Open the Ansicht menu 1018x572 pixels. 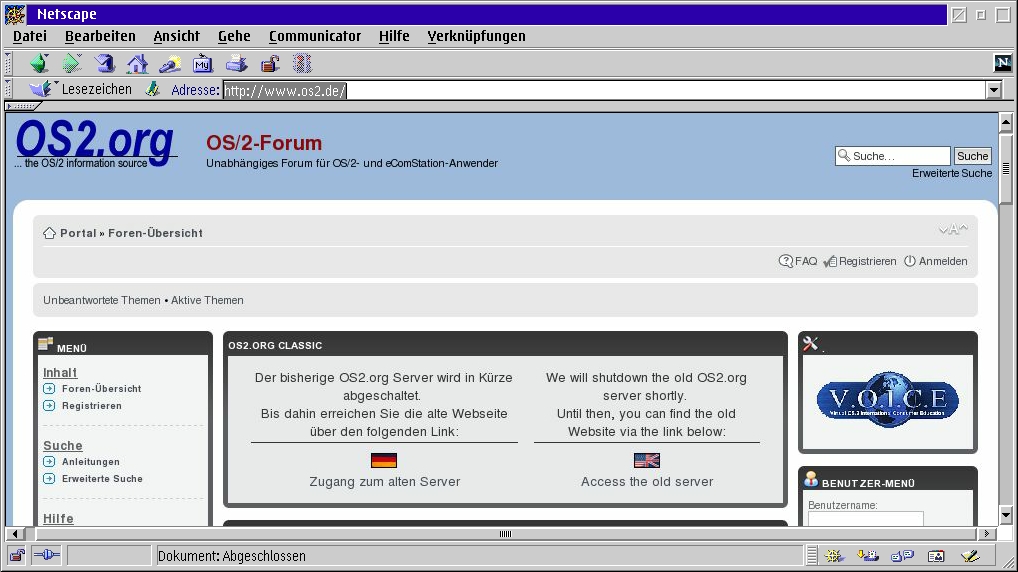[x=177, y=36]
